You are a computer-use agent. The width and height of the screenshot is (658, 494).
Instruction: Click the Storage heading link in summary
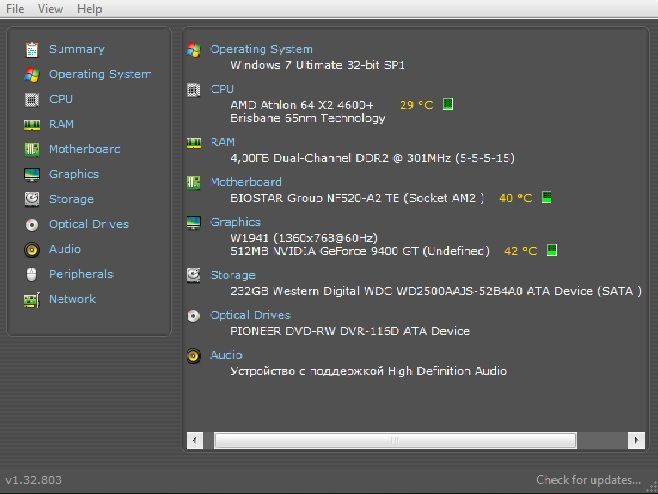click(x=233, y=275)
